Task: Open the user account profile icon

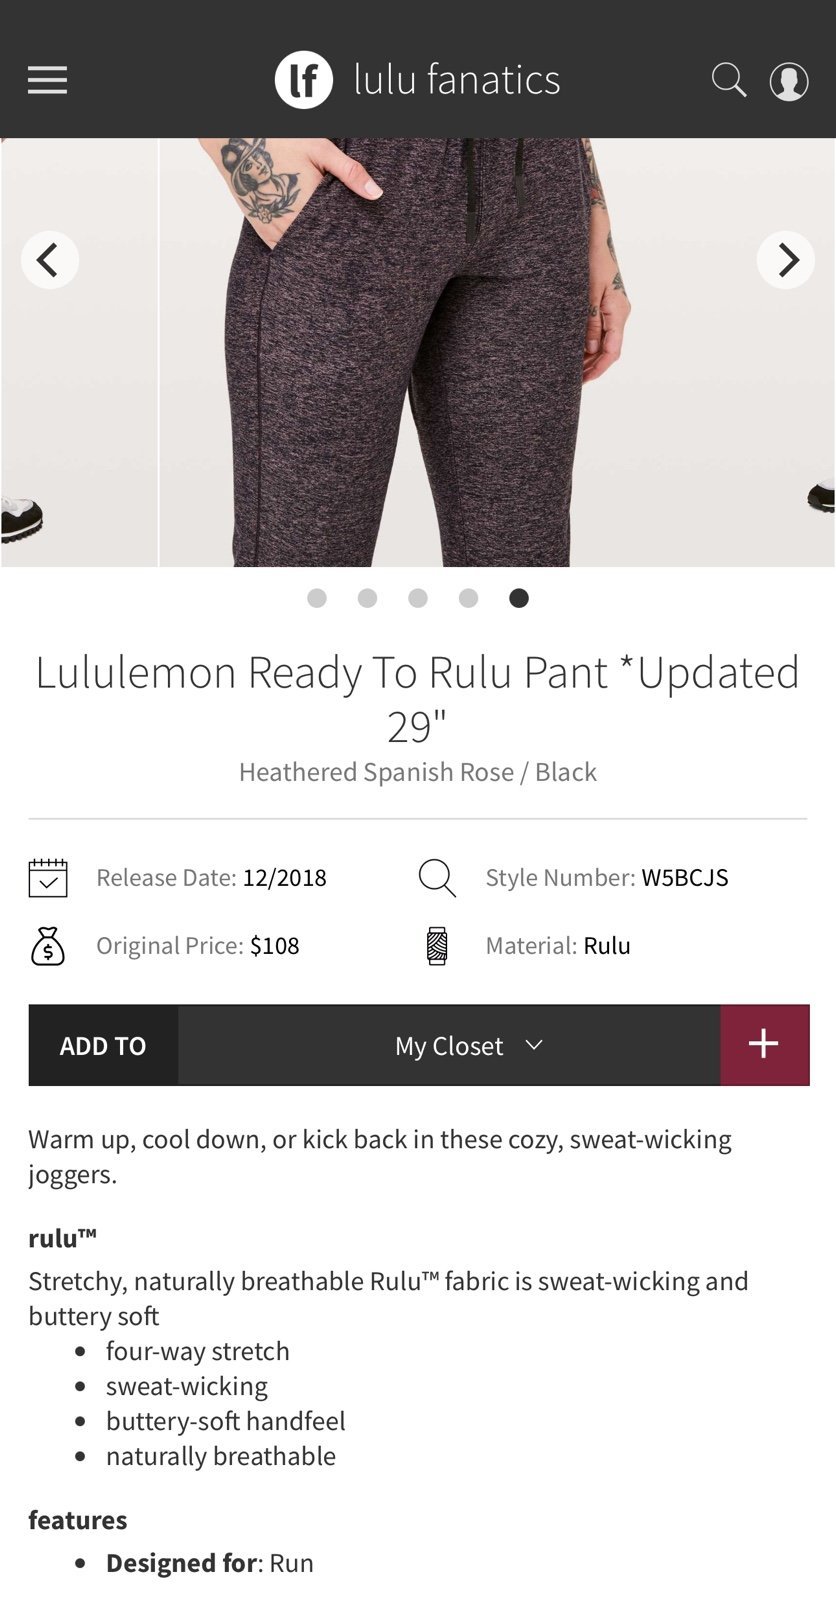Action: point(788,81)
